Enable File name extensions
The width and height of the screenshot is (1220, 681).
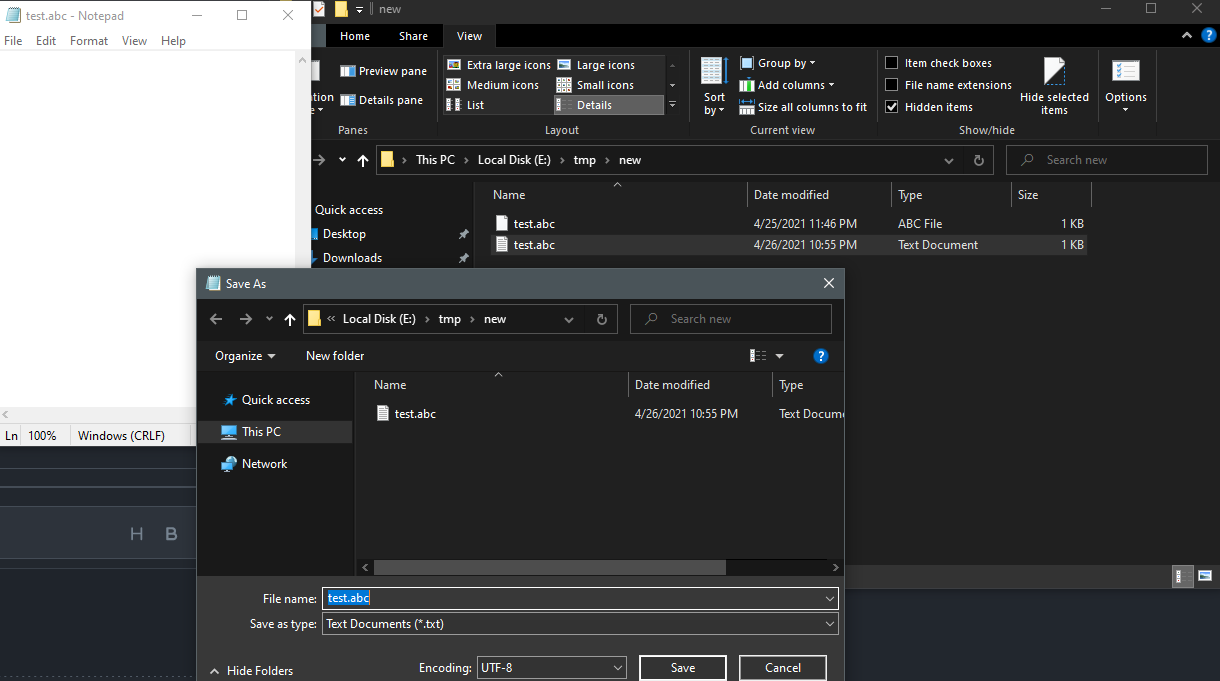click(893, 84)
